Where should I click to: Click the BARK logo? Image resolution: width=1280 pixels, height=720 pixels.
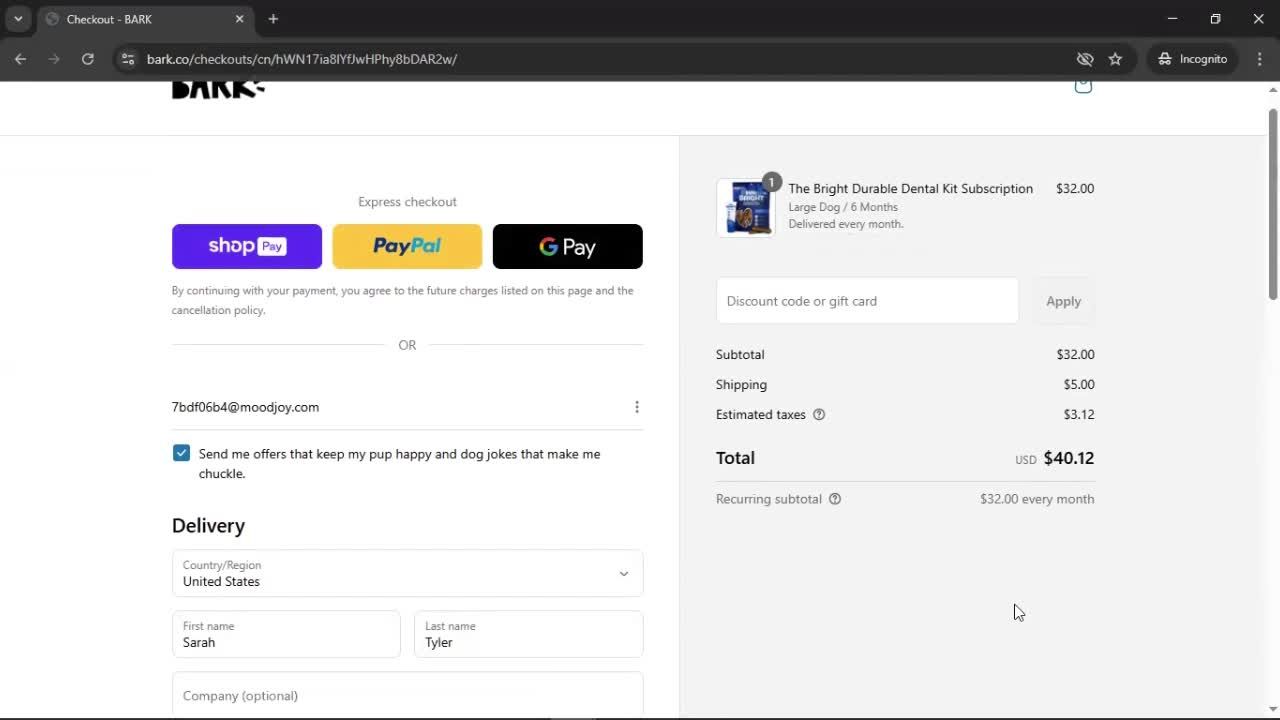tap(218, 90)
